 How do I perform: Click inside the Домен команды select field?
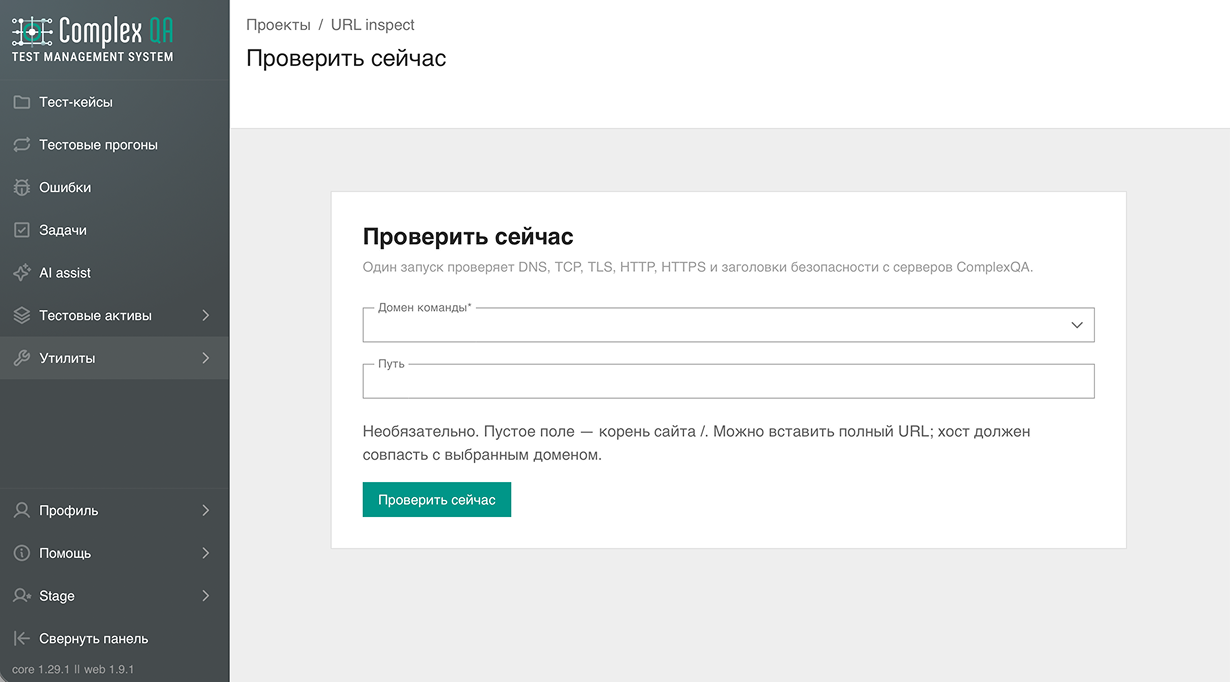coord(729,325)
